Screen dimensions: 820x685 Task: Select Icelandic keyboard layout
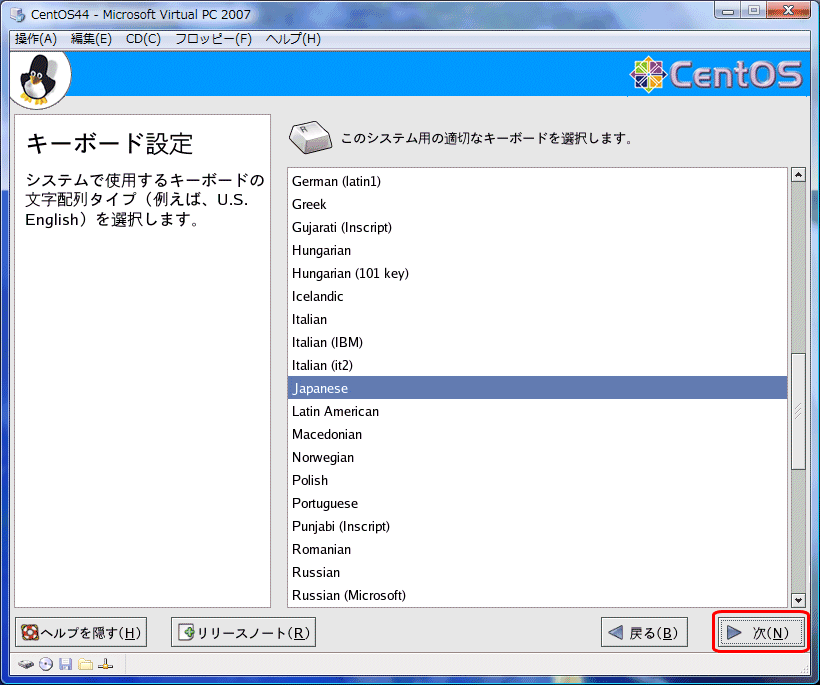537,296
